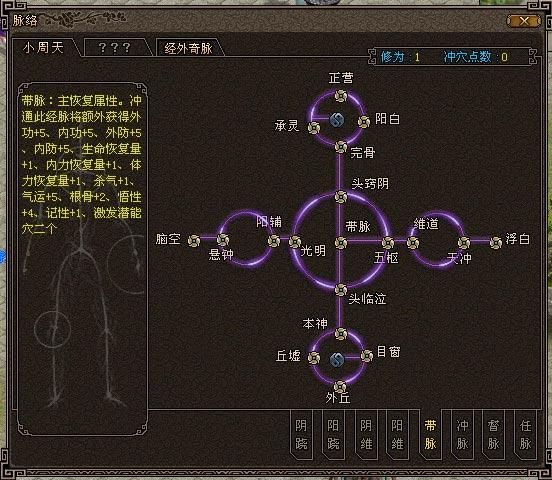Click the blue swirl in the bottom circle

tap(337, 360)
